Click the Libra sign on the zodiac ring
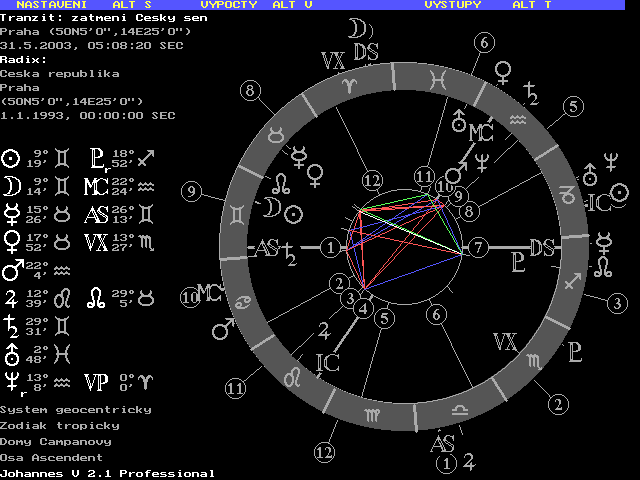Image resolution: width=640 pixels, height=480 pixels. click(x=458, y=410)
